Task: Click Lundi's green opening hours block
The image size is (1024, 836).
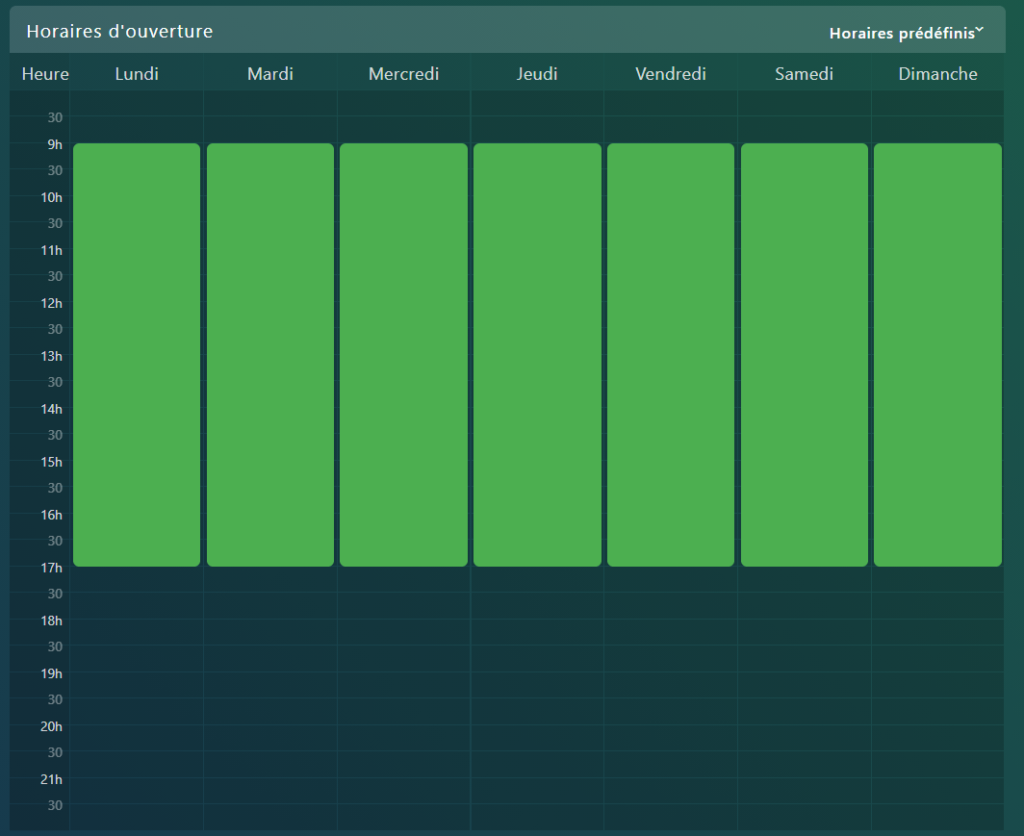Action: pos(137,355)
